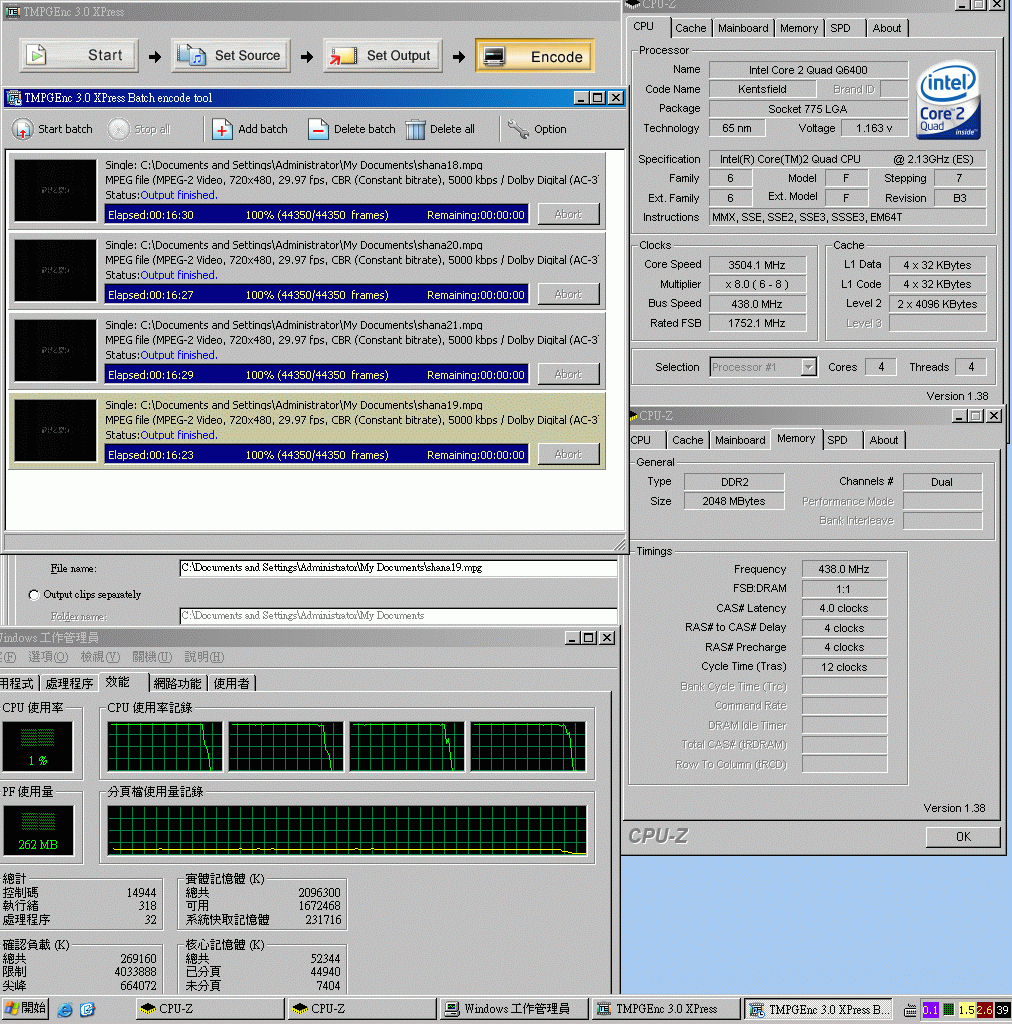Start the batch encode
The height and width of the screenshot is (1024, 1012).
[53, 129]
